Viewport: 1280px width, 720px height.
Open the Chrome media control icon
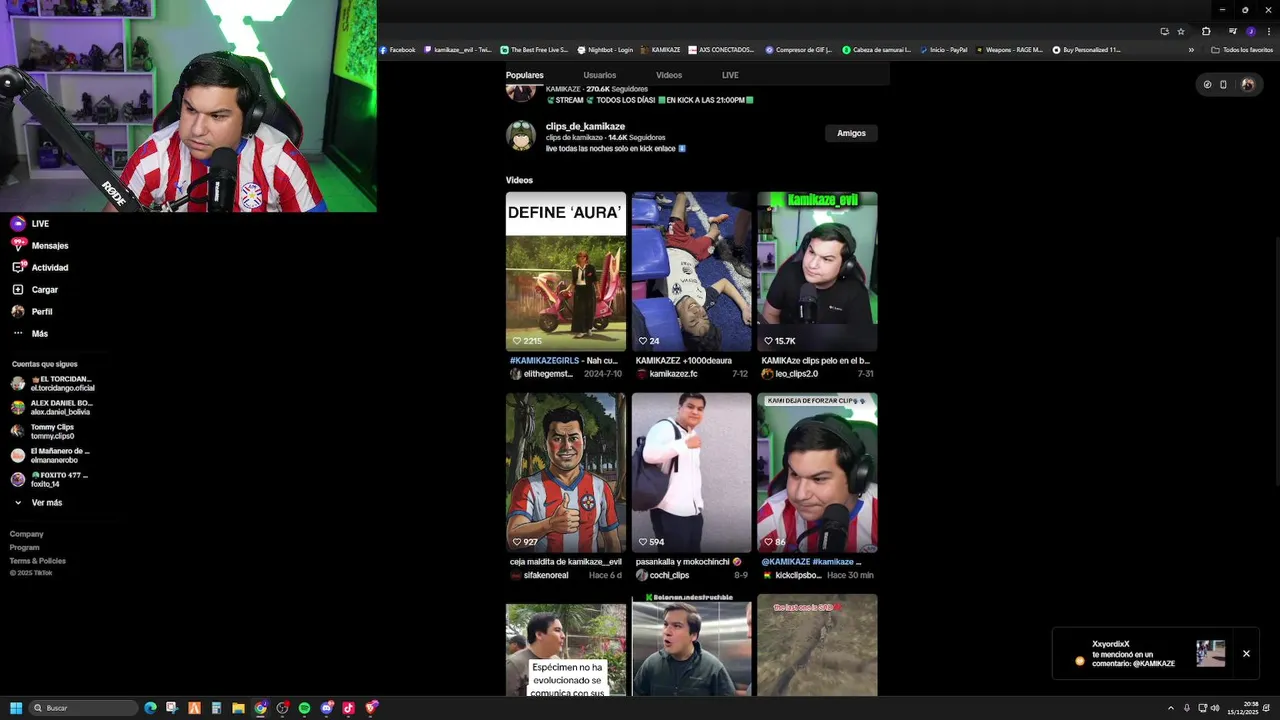pos(1233,31)
